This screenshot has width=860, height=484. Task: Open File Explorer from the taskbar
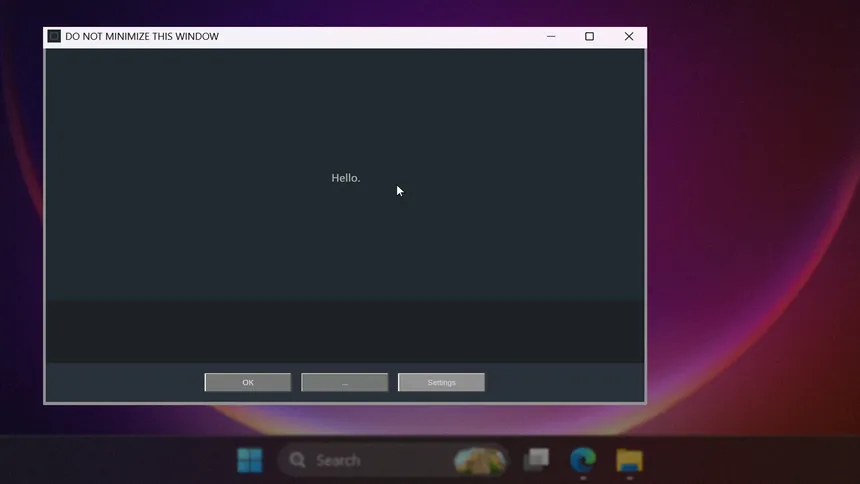pyautogui.click(x=629, y=460)
